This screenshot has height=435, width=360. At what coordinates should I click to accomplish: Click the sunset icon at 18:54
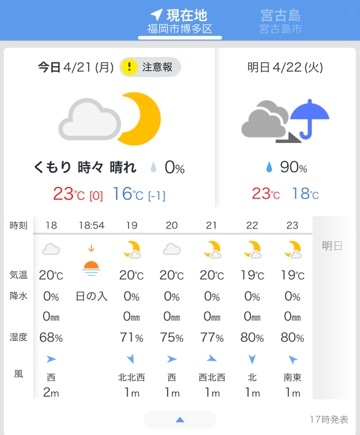91,265
